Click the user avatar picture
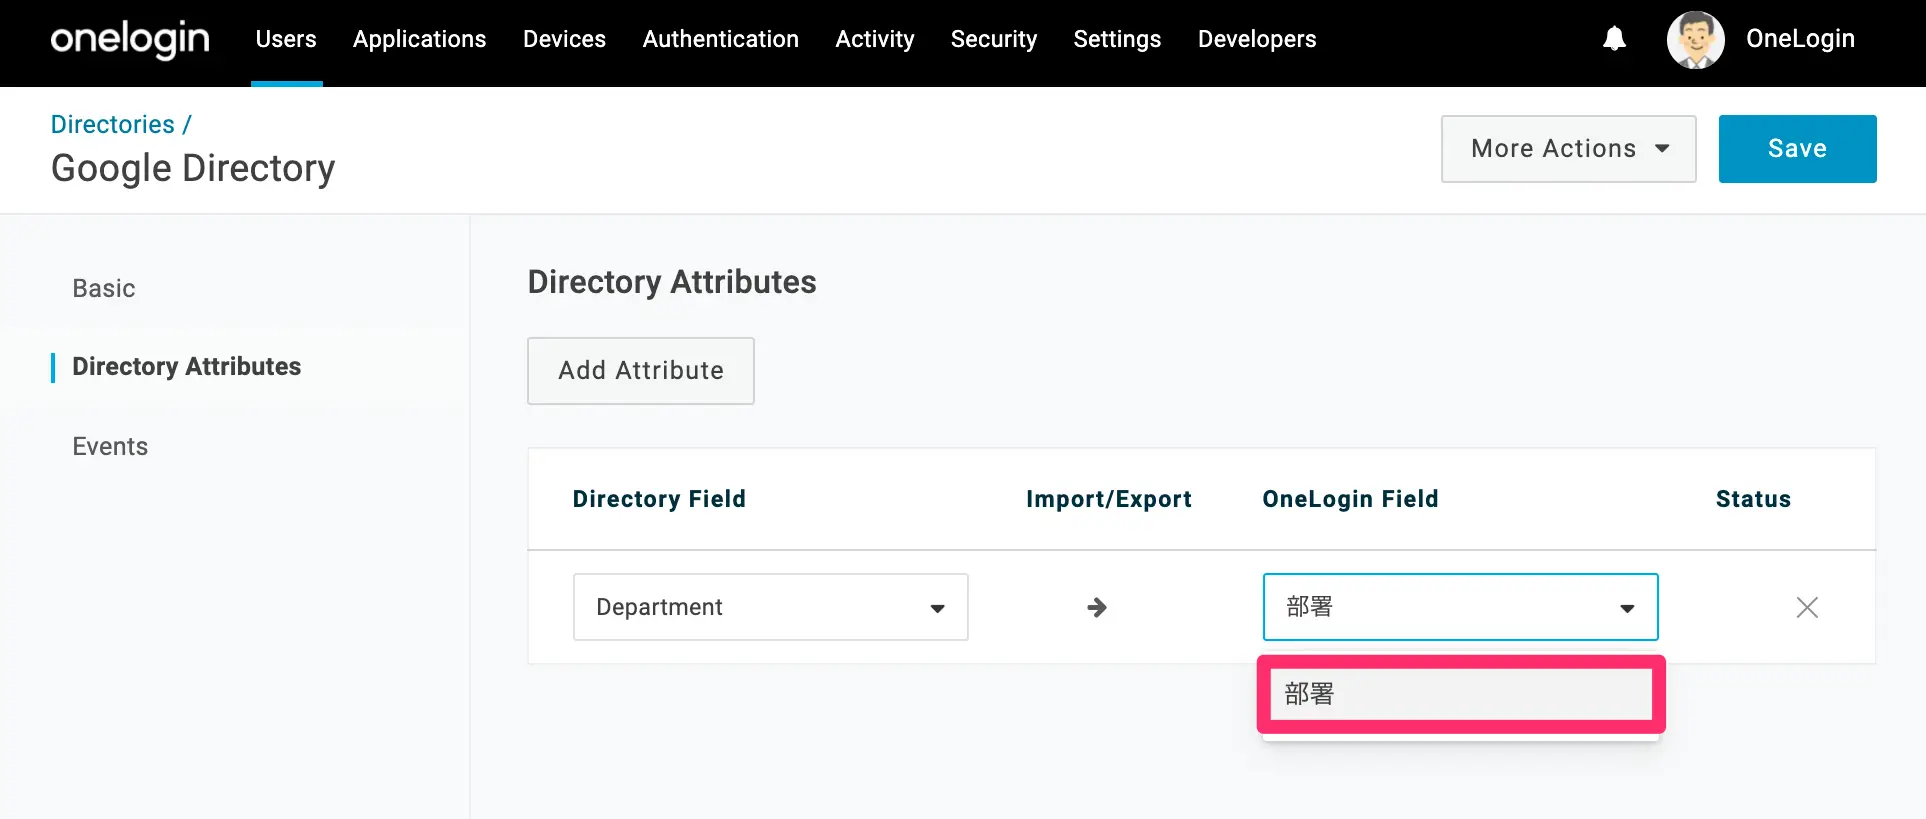The image size is (1926, 819). pos(1695,40)
